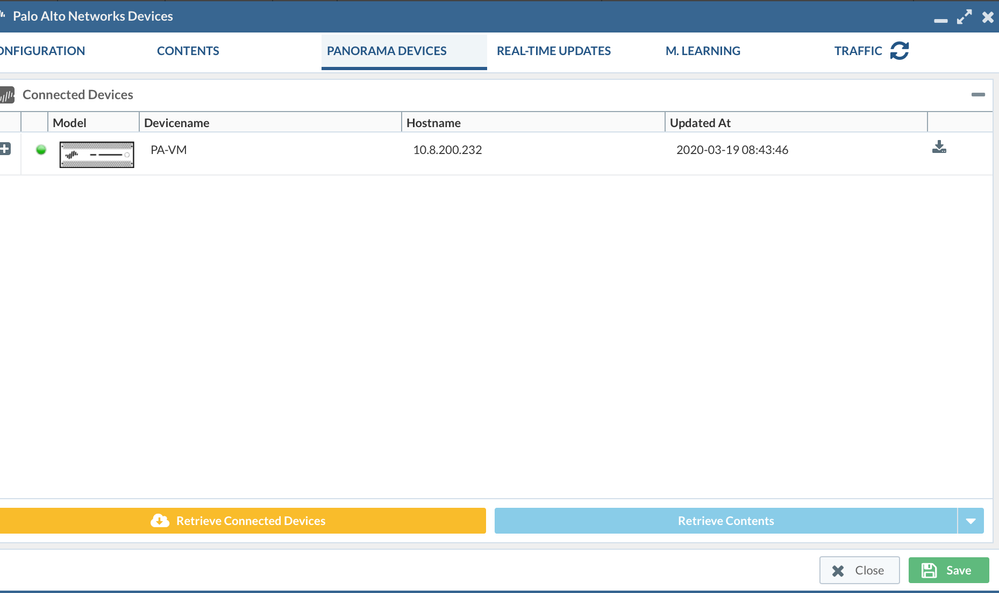Go to the Traffic tab

(x=858, y=51)
